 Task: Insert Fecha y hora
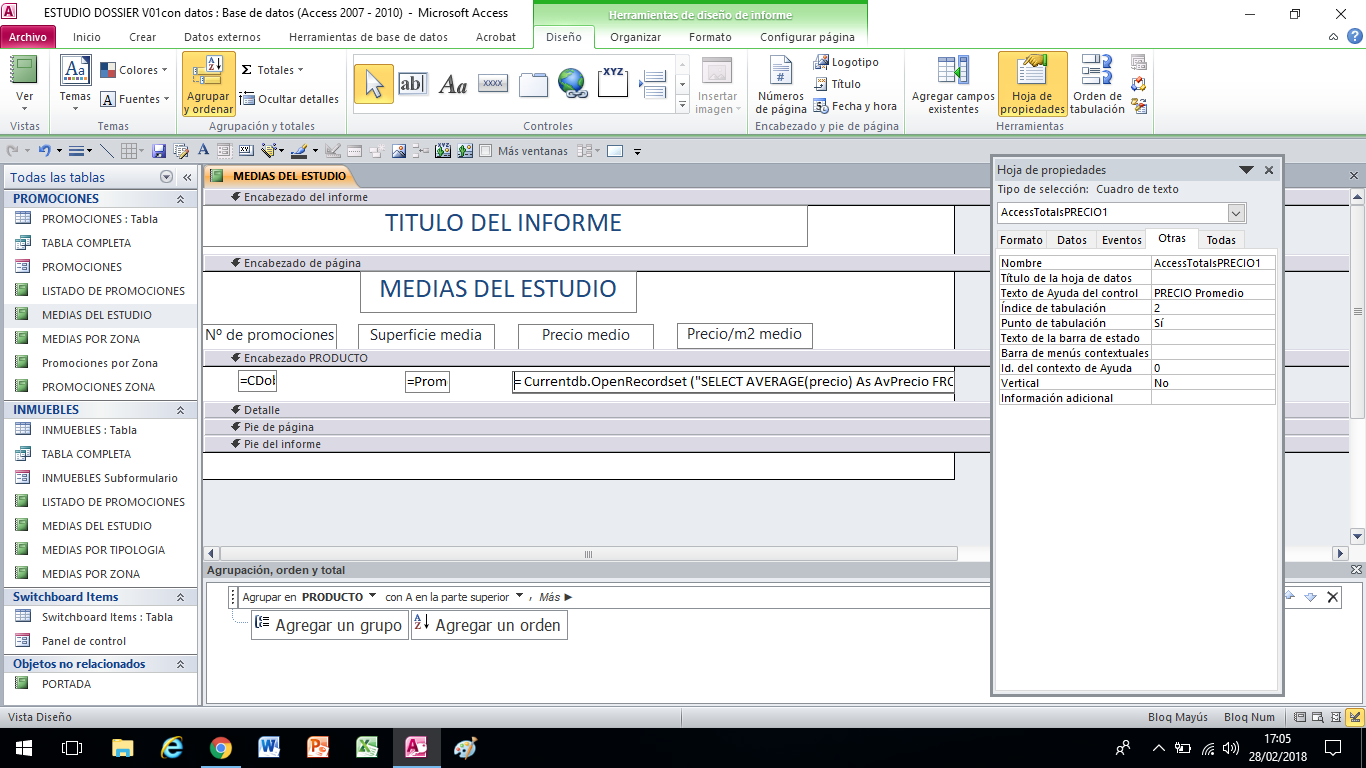pos(855,106)
